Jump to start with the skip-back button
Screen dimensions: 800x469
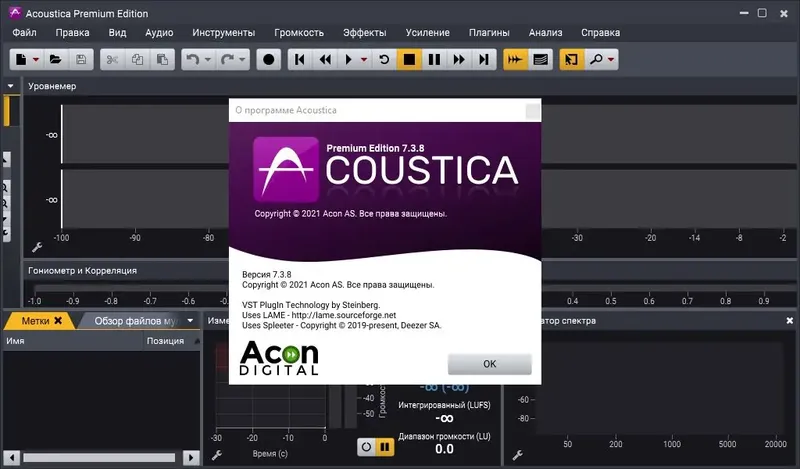click(300, 60)
